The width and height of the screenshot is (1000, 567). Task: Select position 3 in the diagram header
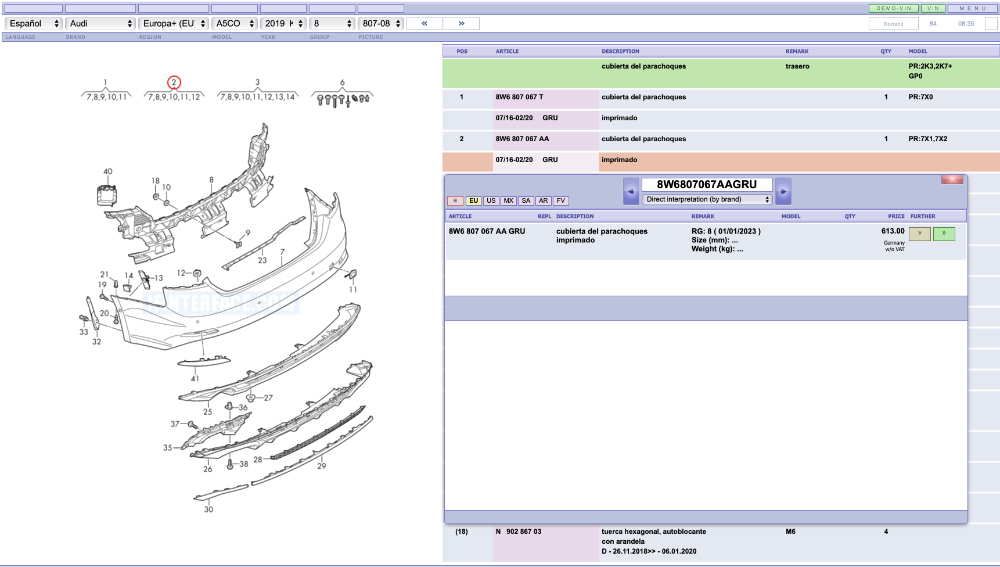point(257,83)
